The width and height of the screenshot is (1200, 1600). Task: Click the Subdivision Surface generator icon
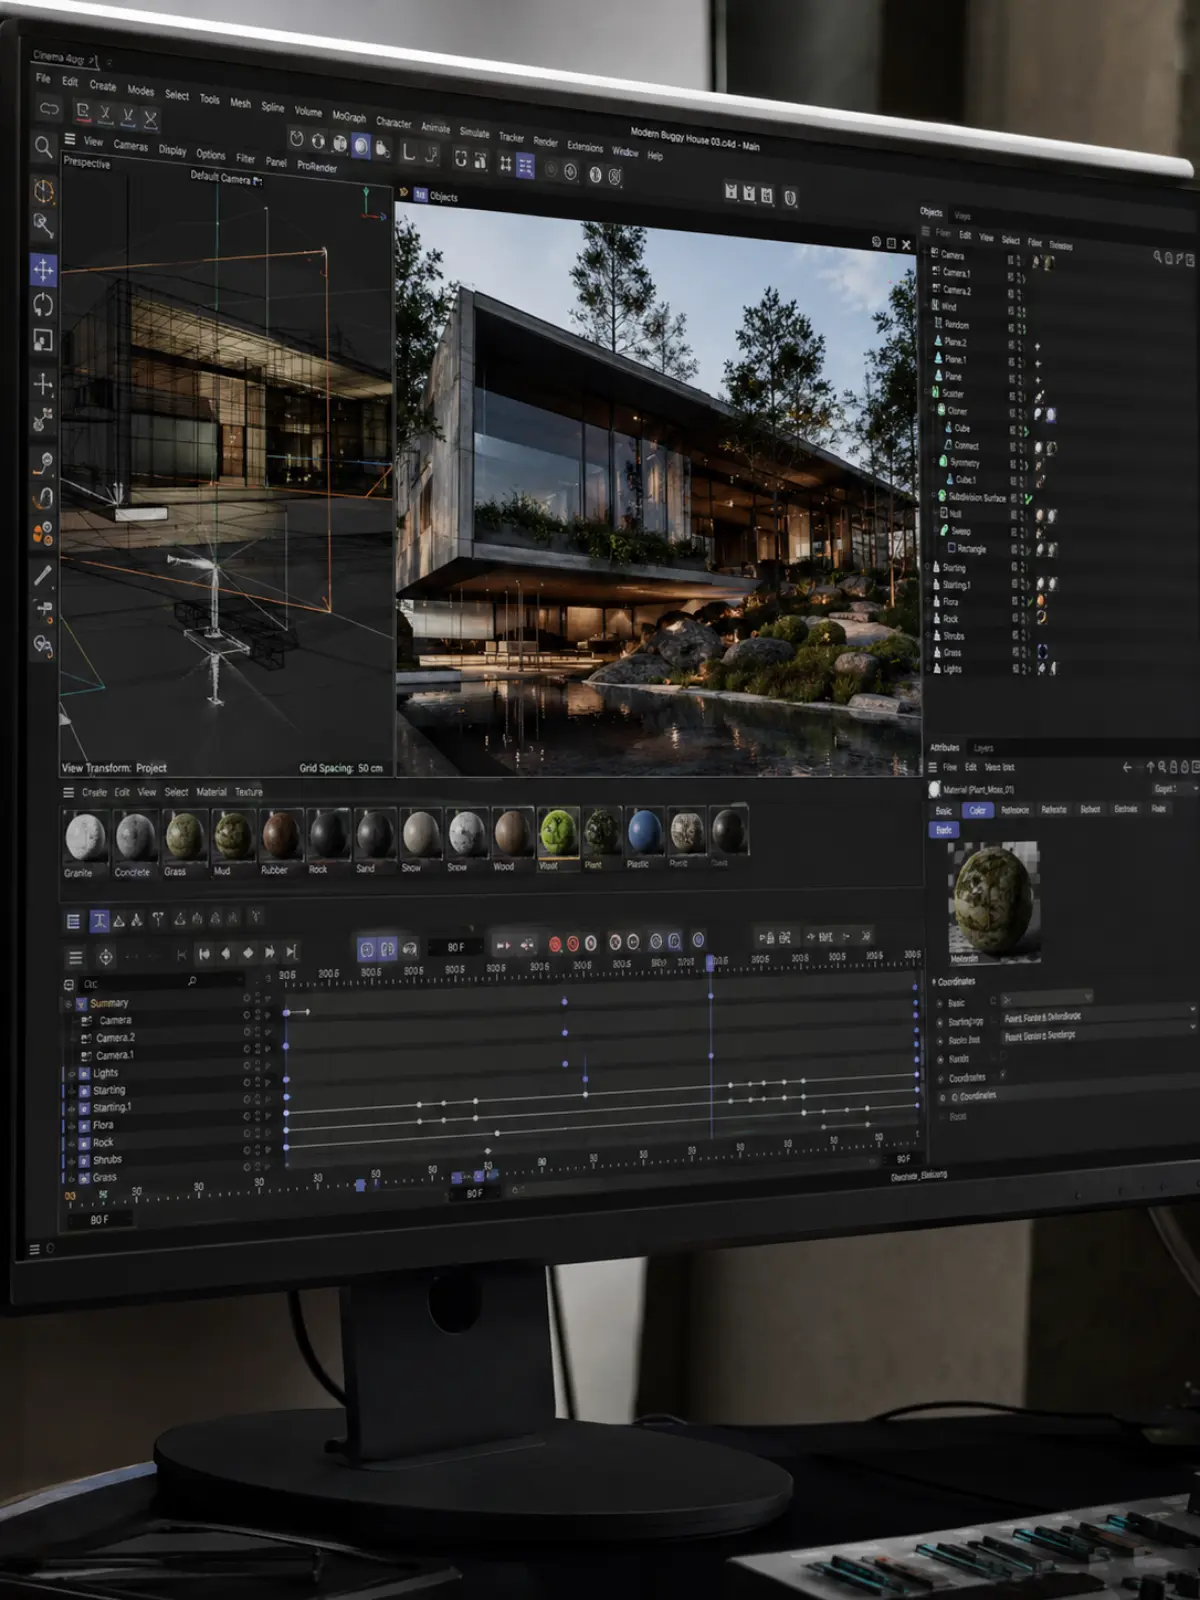941,496
